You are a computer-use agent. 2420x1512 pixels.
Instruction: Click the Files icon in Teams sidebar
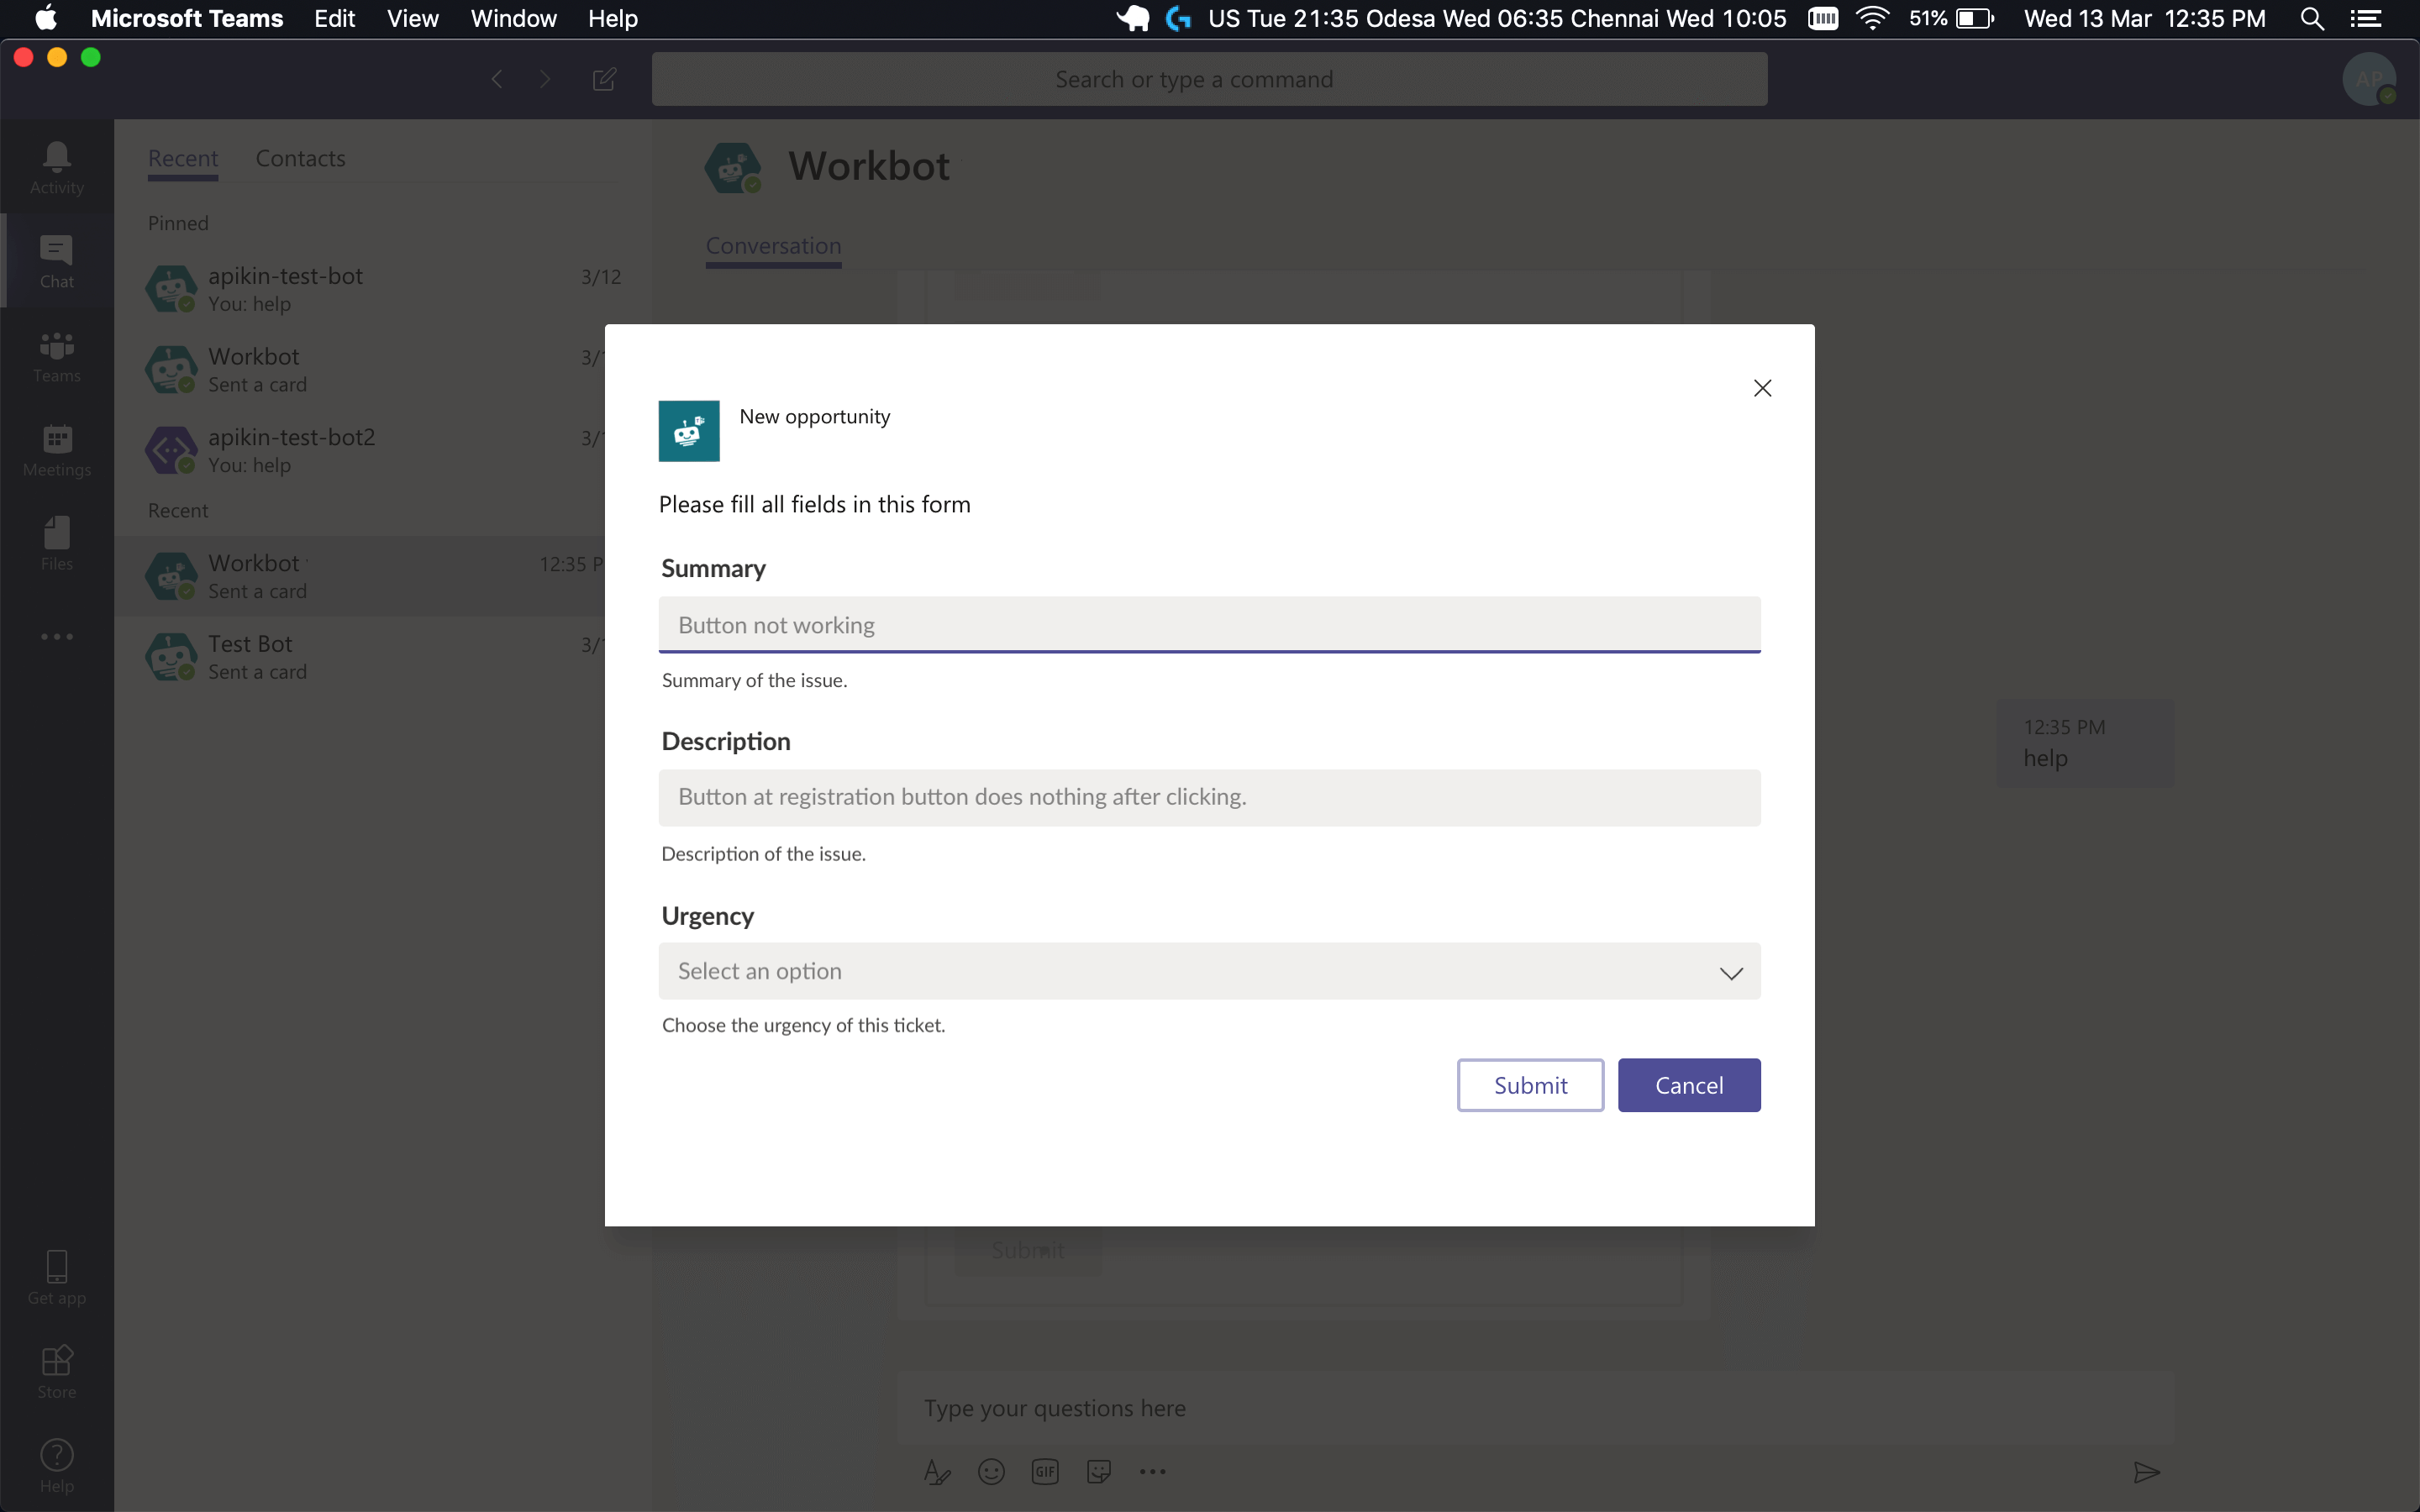click(x=55, y=540)
